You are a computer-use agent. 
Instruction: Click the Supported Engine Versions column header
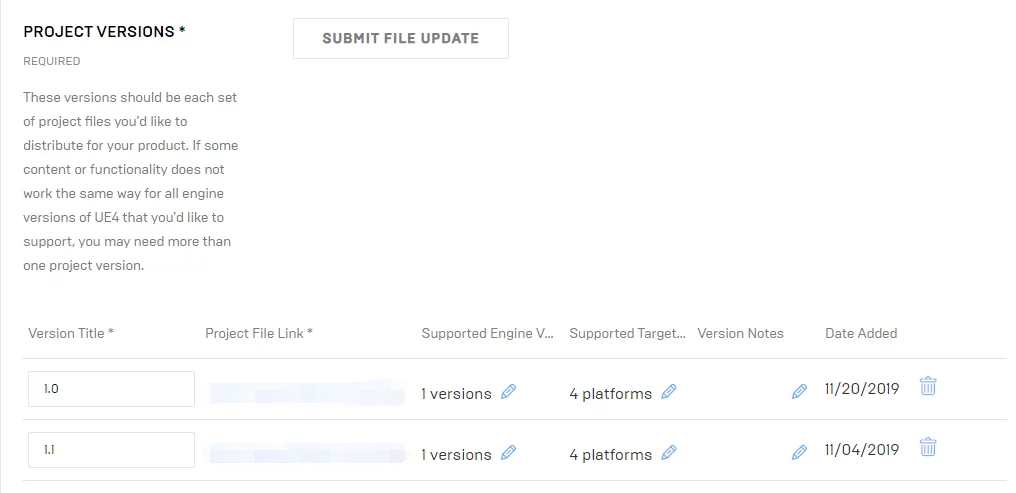tap(487, 333)
